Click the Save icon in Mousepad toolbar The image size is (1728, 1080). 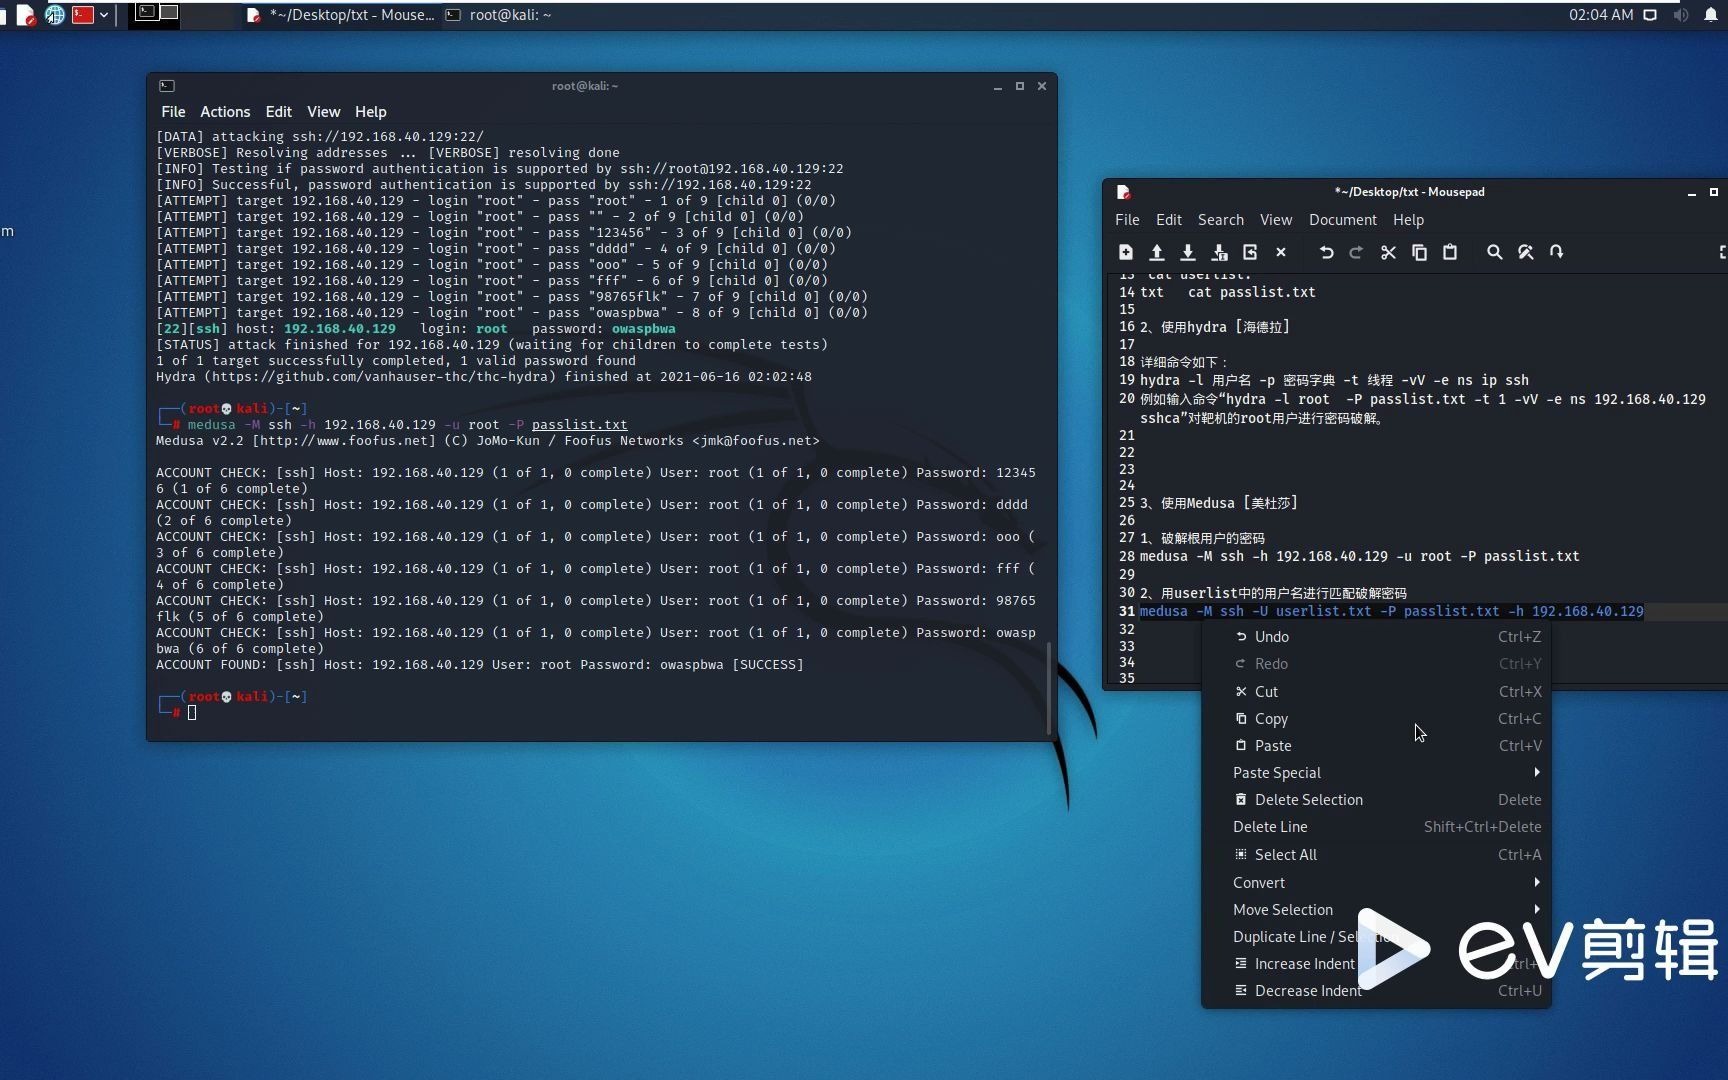pos(1188,252)
